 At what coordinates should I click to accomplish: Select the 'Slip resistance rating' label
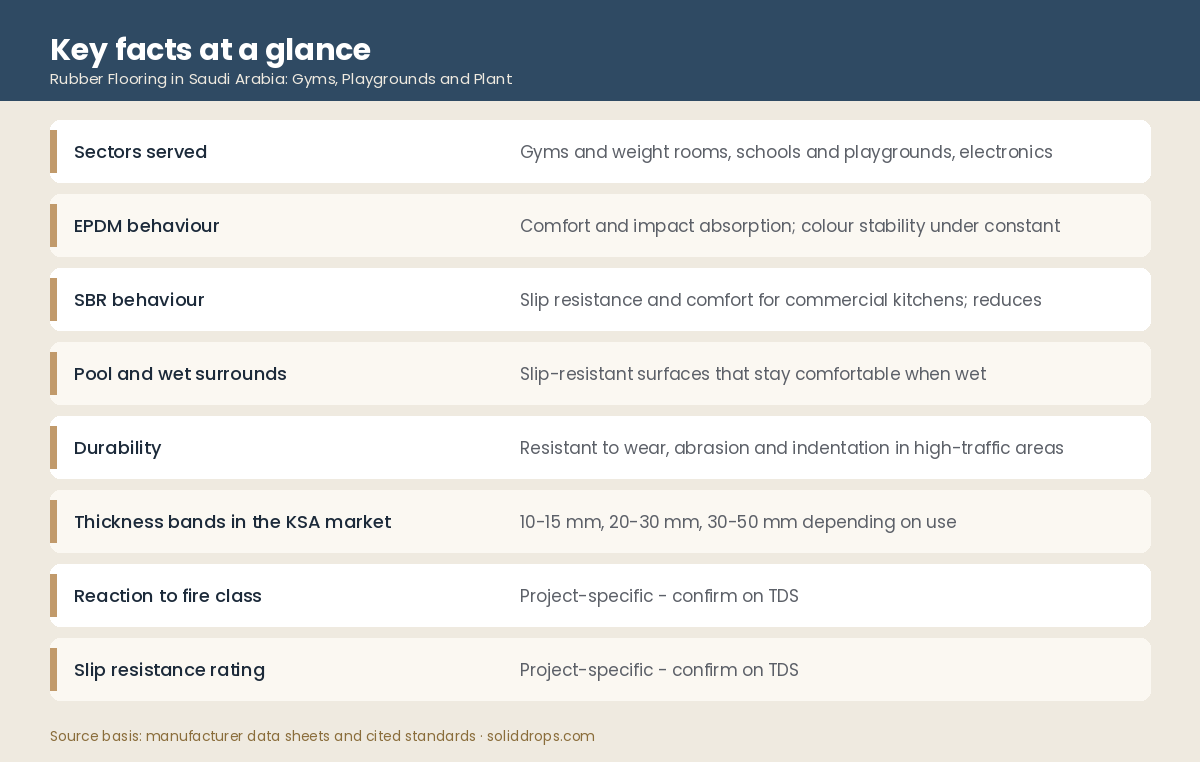coord(169,670)
